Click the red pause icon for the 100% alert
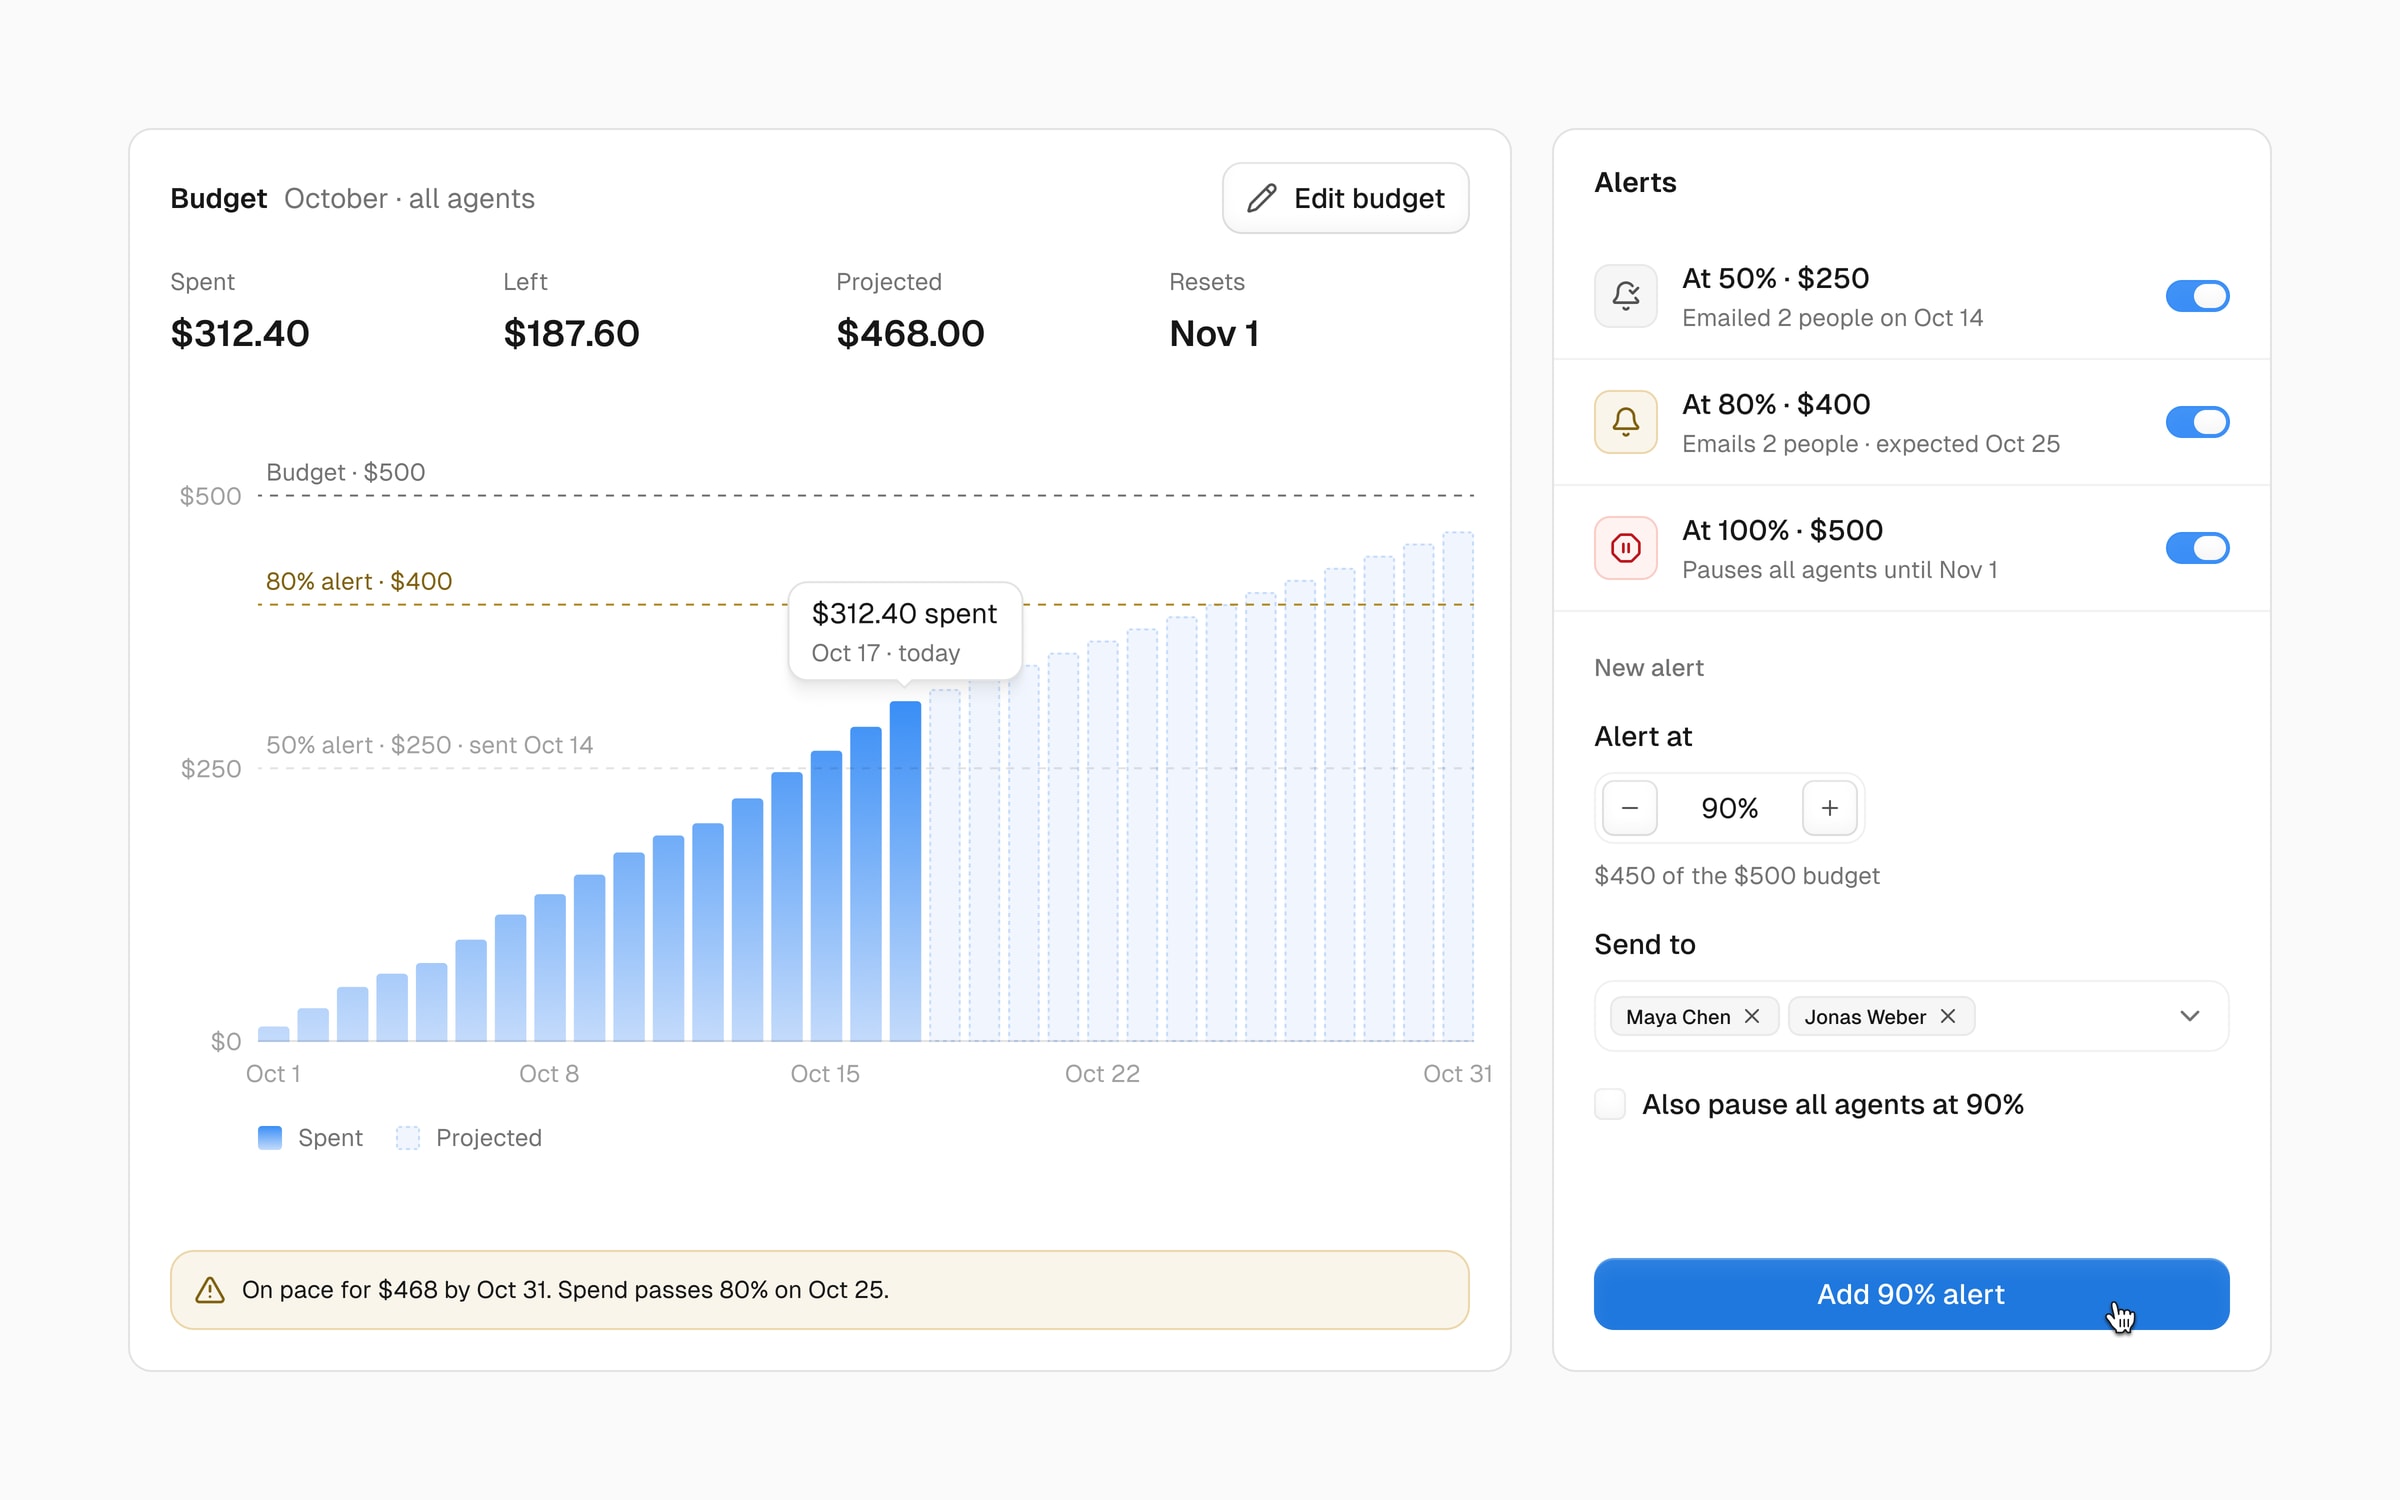 click(1626, 548)
